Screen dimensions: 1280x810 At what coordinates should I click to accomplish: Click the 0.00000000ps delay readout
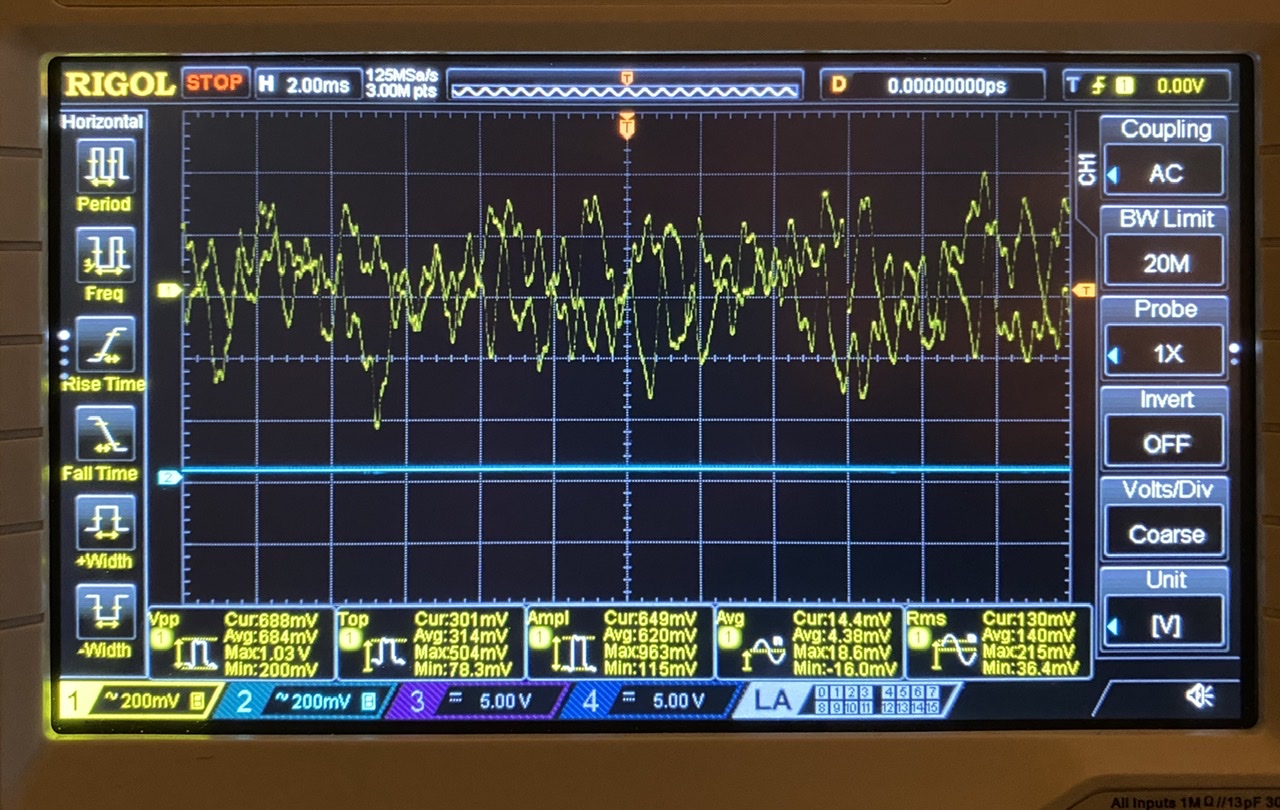pyautogui.click(x=946, y=86)
